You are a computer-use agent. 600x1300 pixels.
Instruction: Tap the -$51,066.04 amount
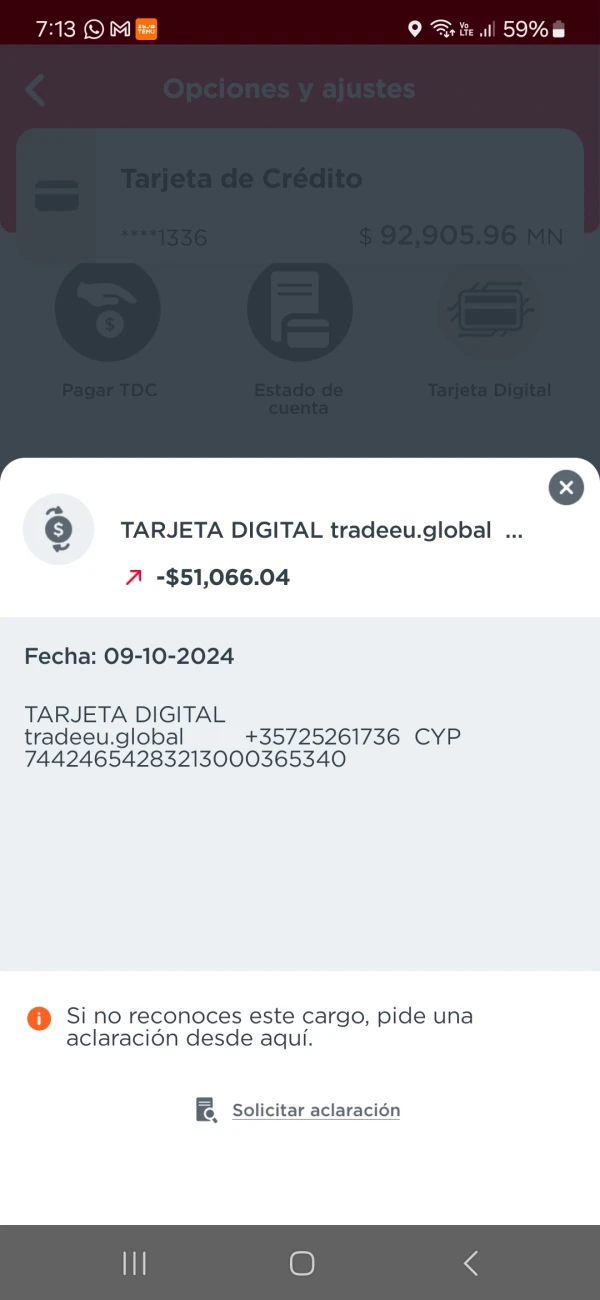point(222,577)
